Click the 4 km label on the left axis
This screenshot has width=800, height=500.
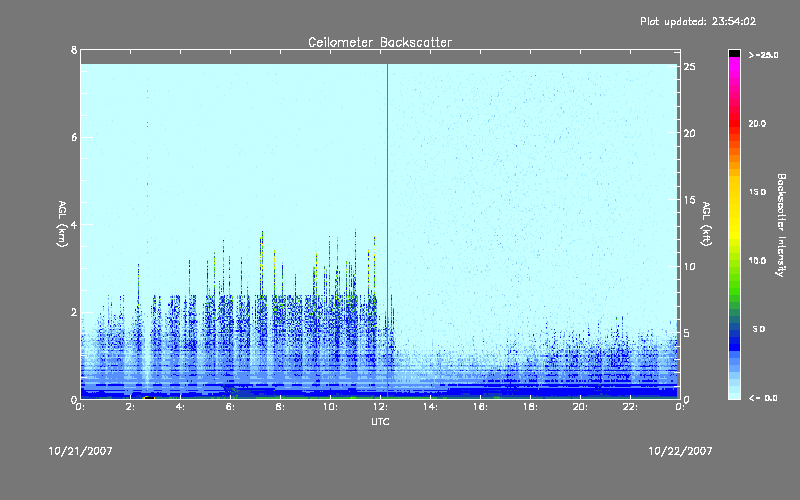(x=74, y=224)
